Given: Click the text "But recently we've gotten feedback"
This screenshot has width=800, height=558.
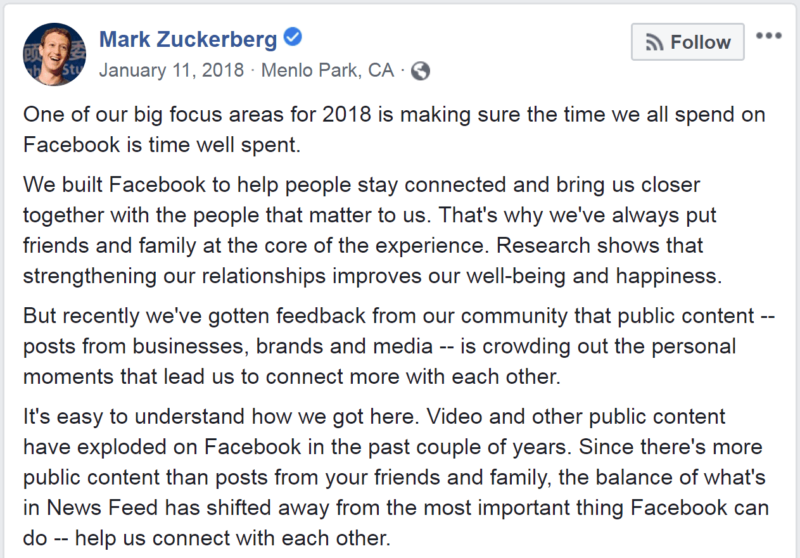Looking at the screenshot, I should point(194,316).
